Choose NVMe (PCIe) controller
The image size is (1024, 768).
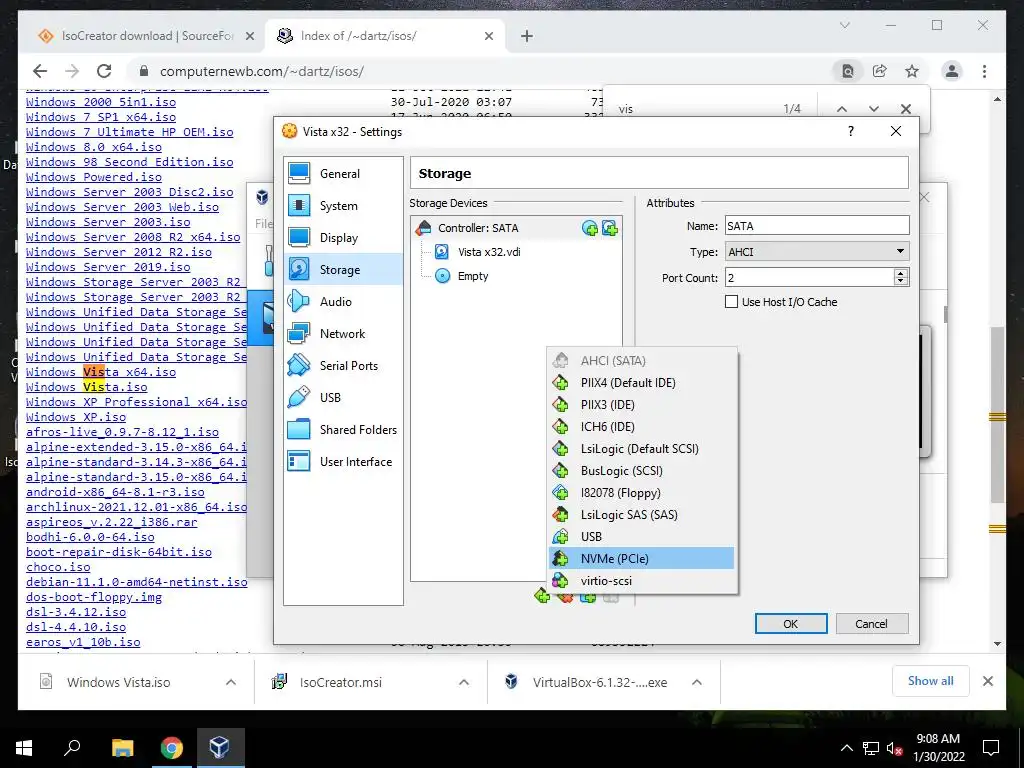[x=641, y=558]
